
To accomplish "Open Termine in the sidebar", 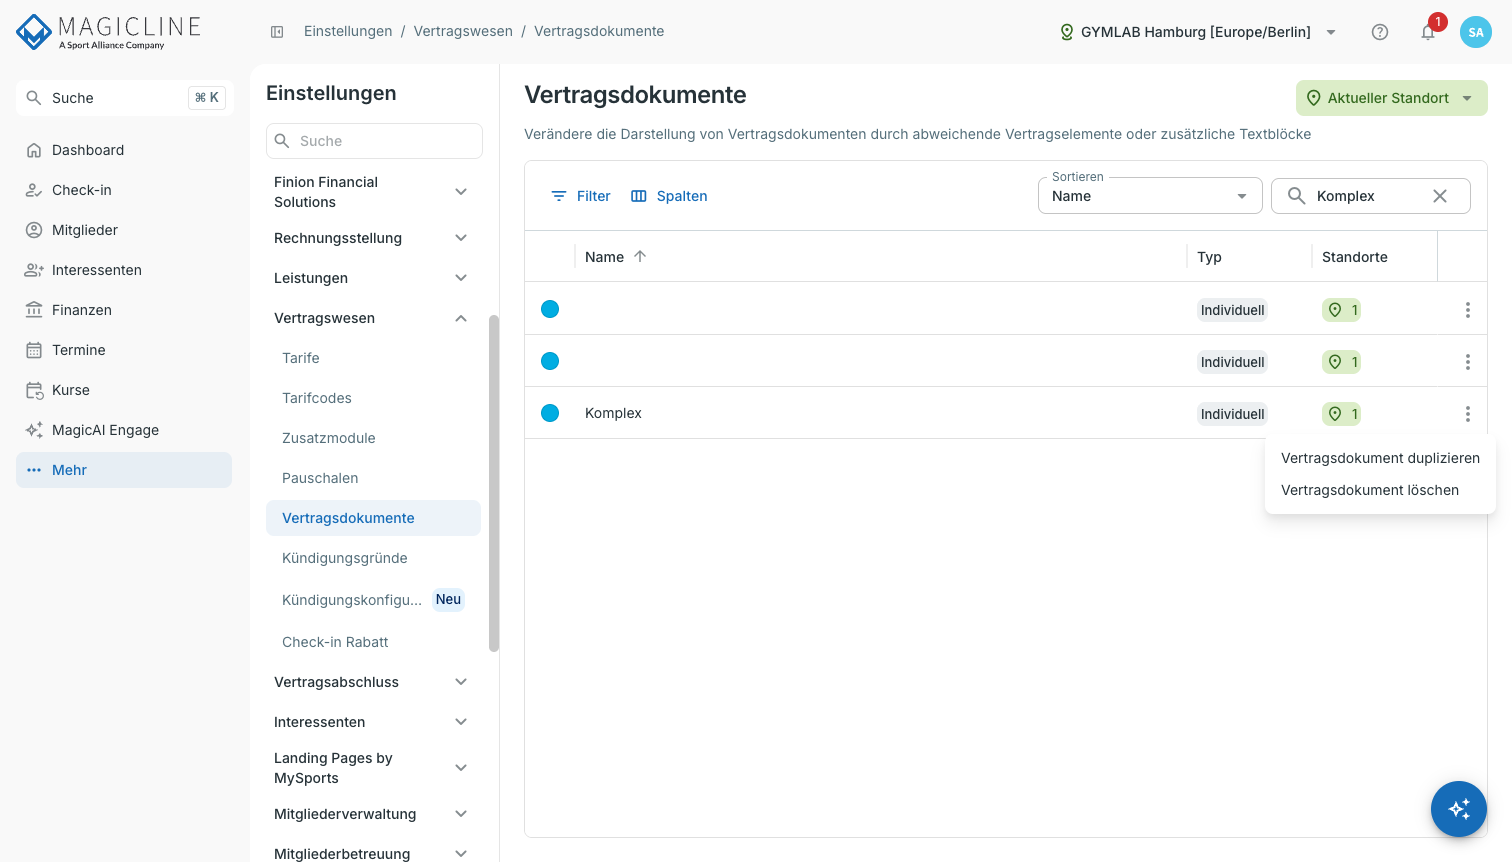I will [x=124, y=350].
